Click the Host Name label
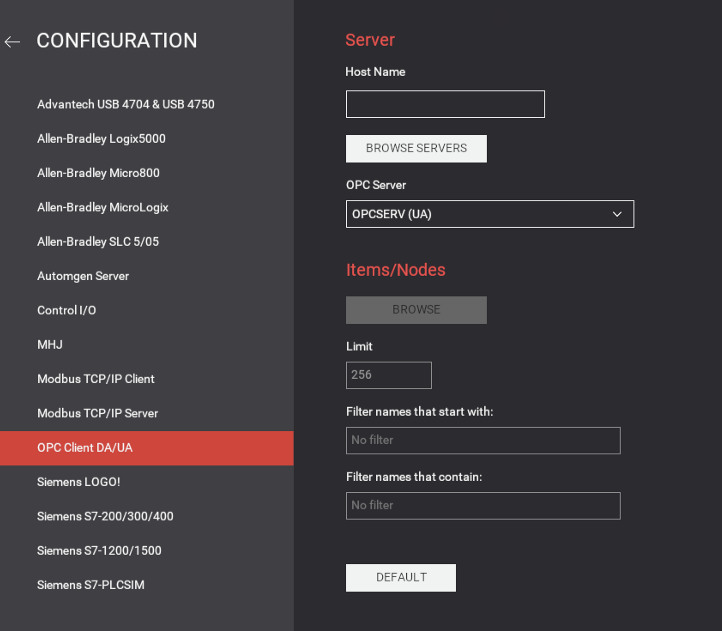 [375, 72]
